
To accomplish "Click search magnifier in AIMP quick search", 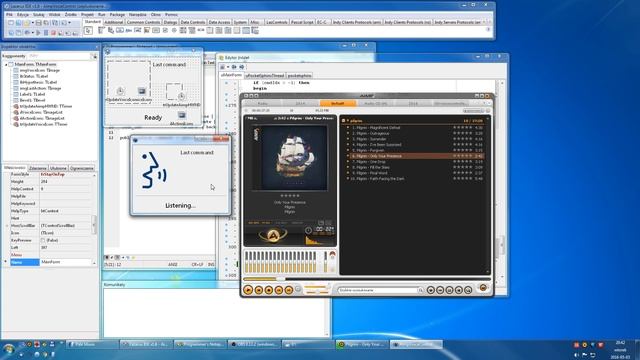I will (420, 290).
